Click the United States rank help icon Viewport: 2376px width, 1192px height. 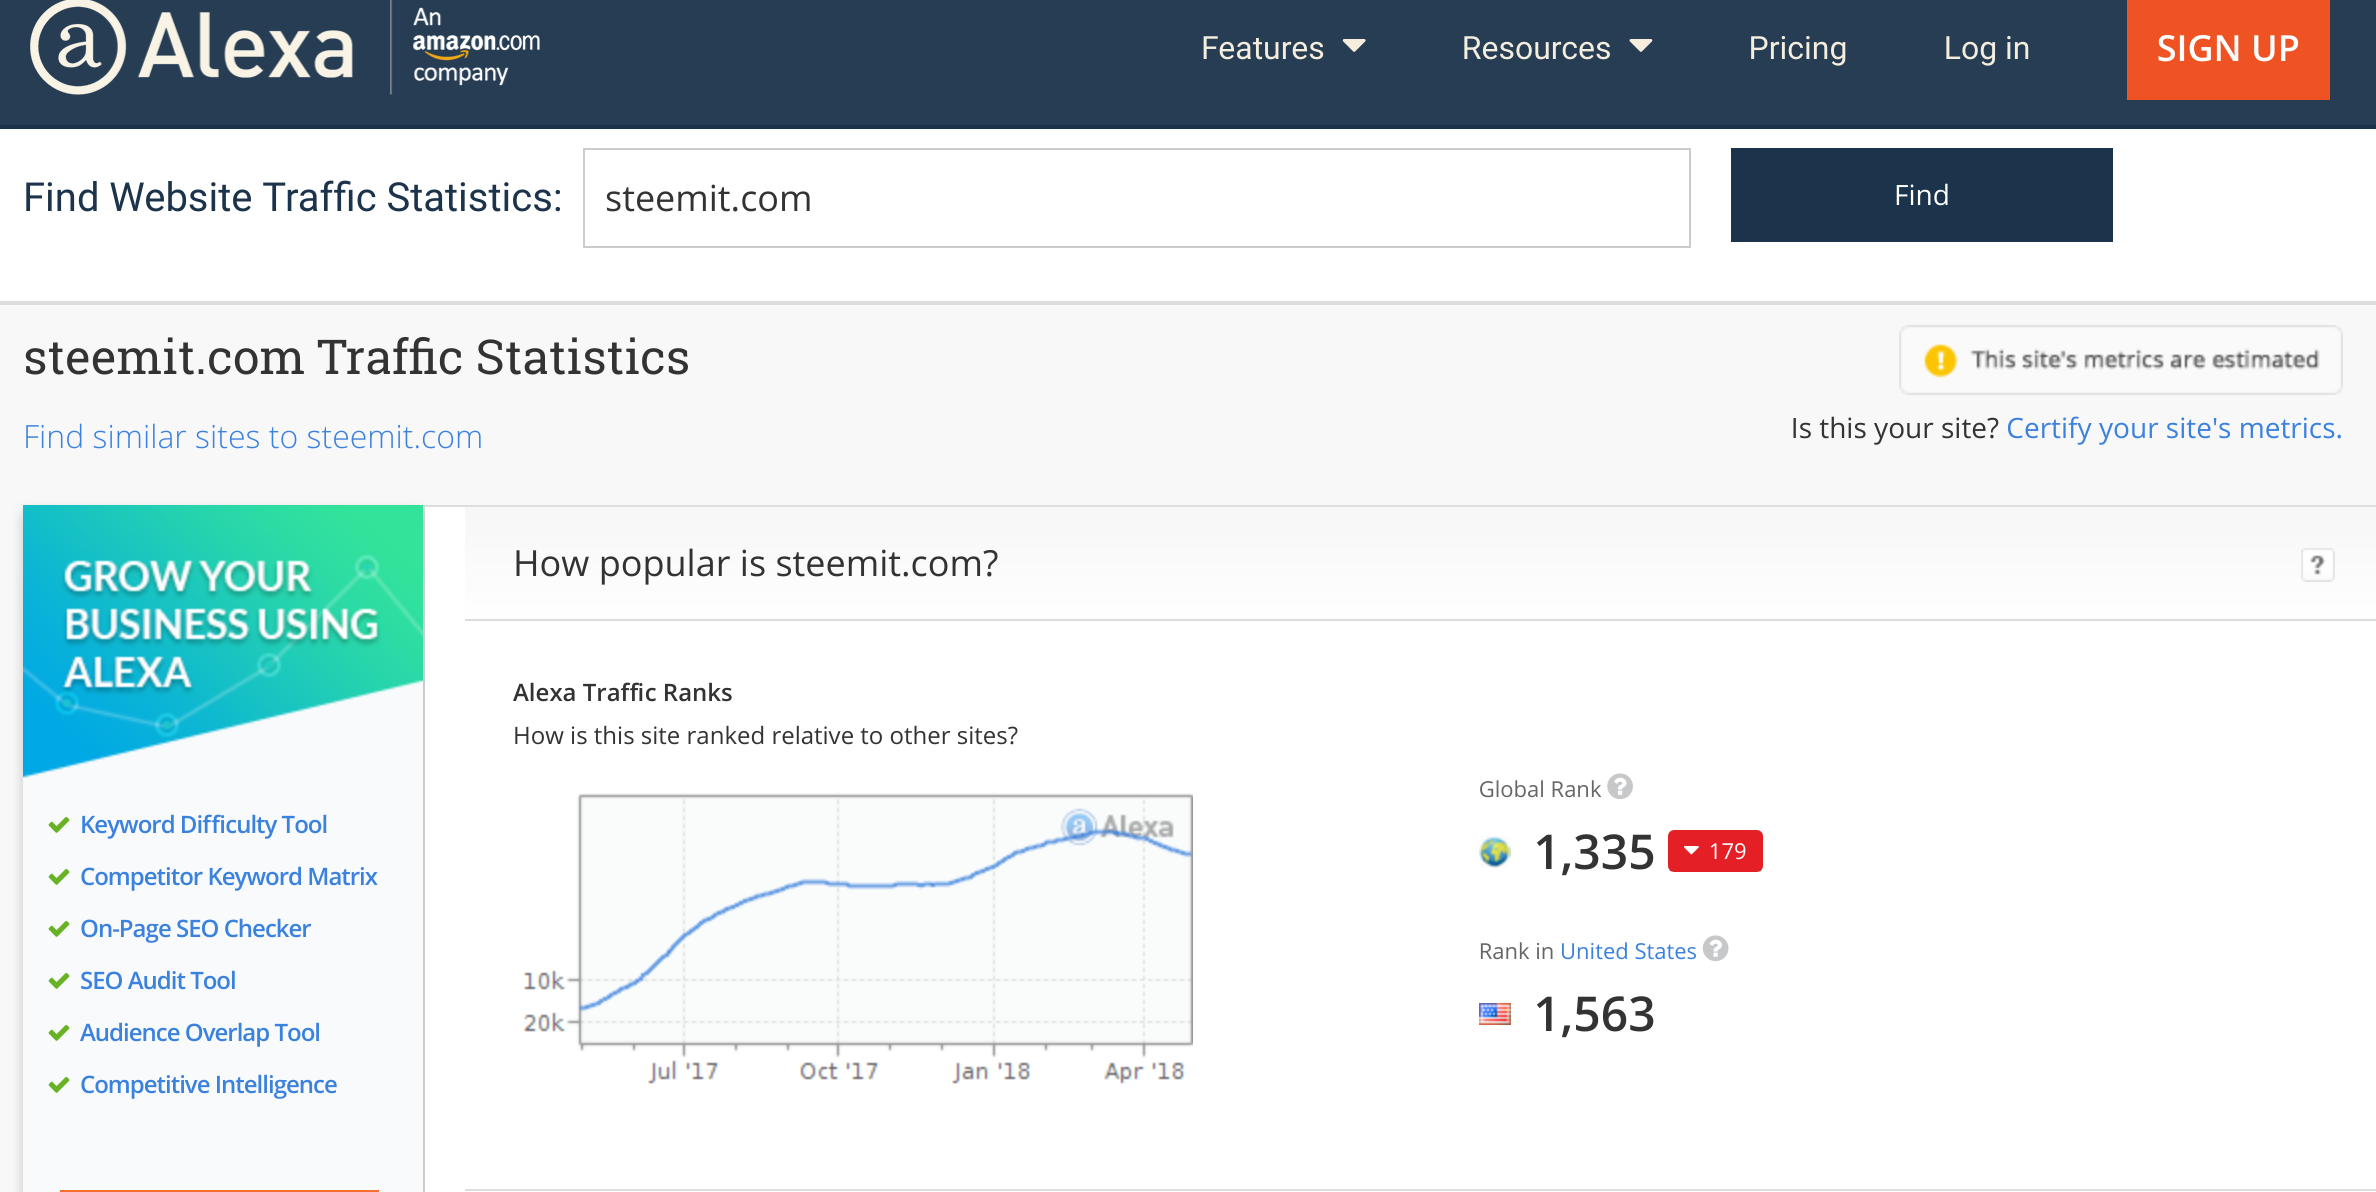click(x=1716, y=949)
